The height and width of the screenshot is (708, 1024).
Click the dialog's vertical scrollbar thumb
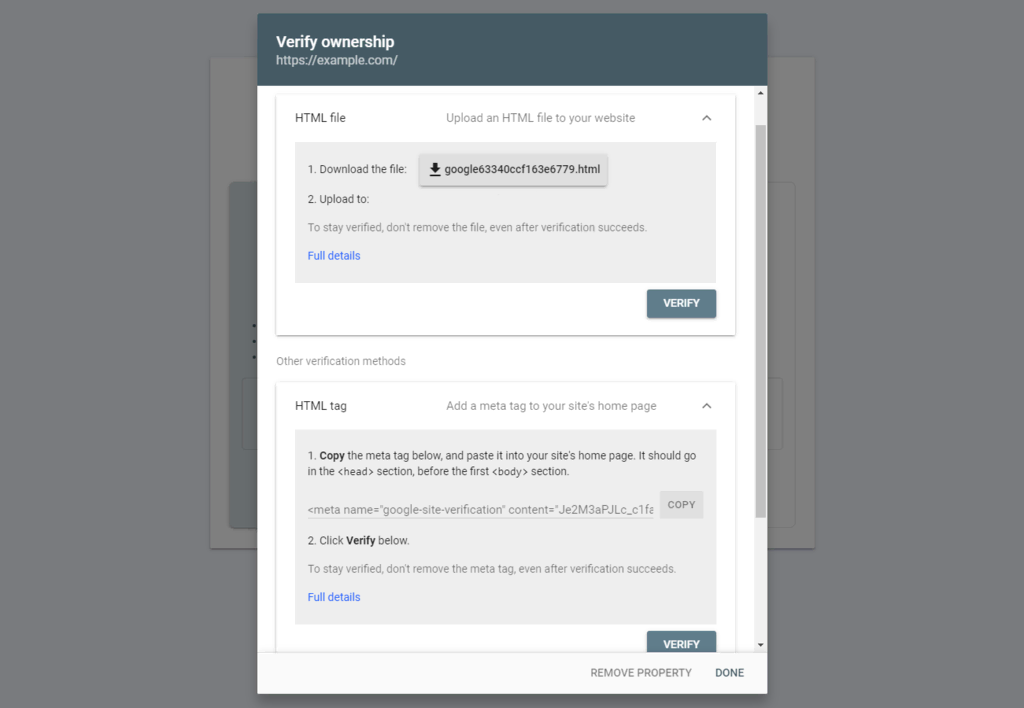(x=760, y=320)
